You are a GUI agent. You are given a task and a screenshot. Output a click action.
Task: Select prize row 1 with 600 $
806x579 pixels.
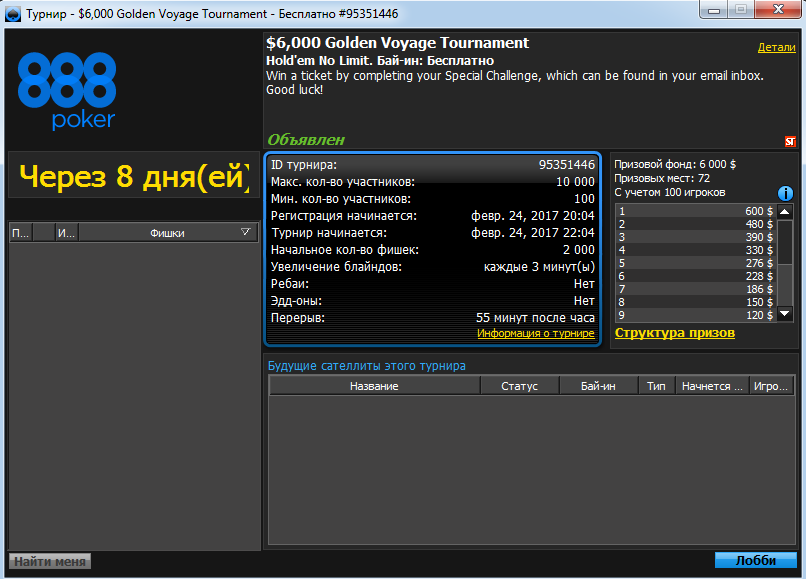(x=696, y=211)
